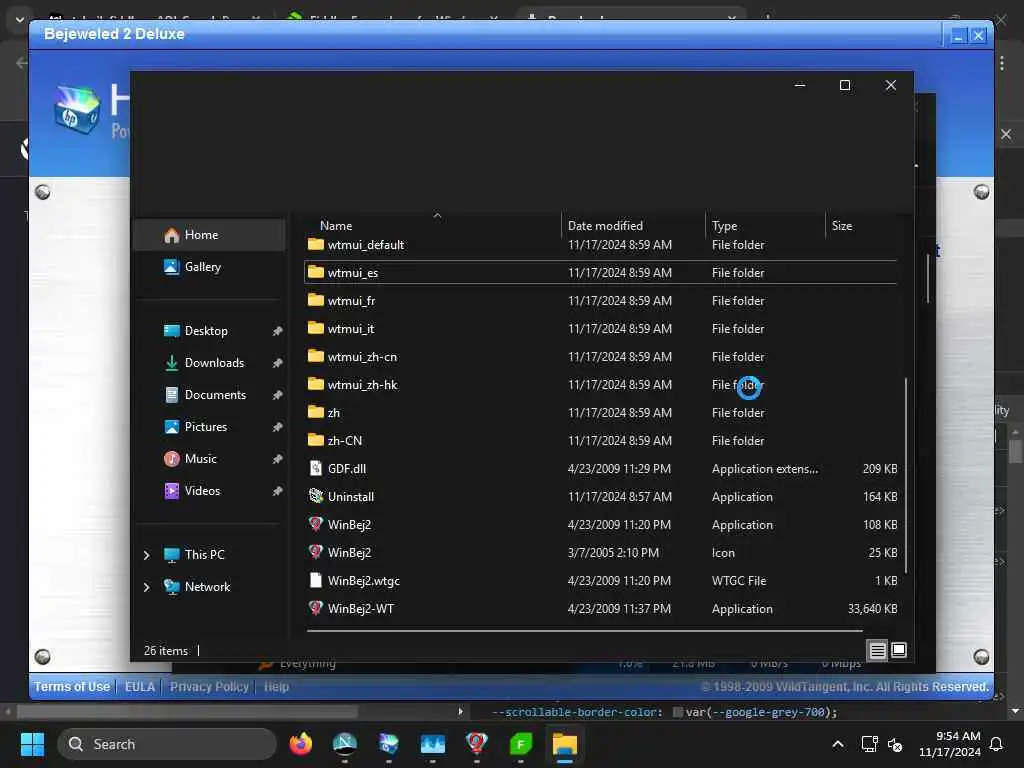
Task: Open Privacy Policy link in Bejeweled window
Action: [x=209, y=686]
